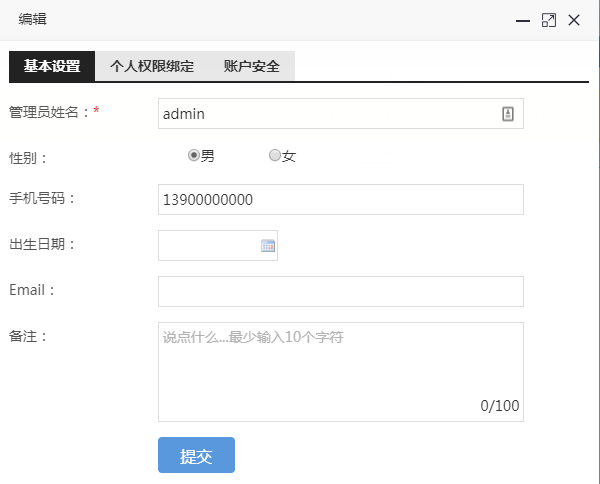
Task: Switch to the 个人权限绑定 tab
Action: [152, 66]
